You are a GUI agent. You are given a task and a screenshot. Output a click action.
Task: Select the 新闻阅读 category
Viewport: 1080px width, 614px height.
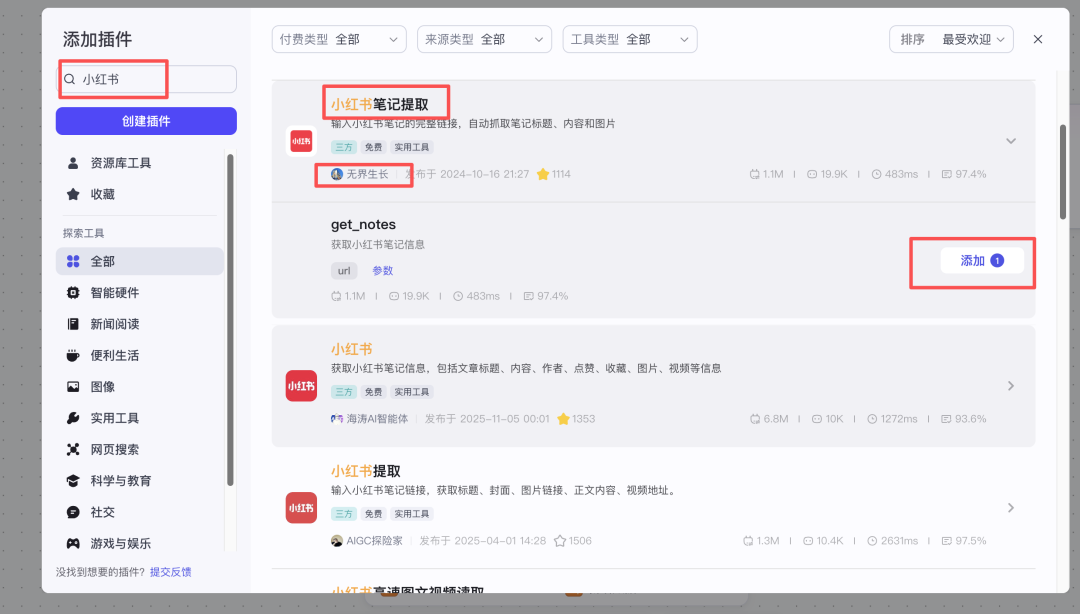[x=140, y=324]
